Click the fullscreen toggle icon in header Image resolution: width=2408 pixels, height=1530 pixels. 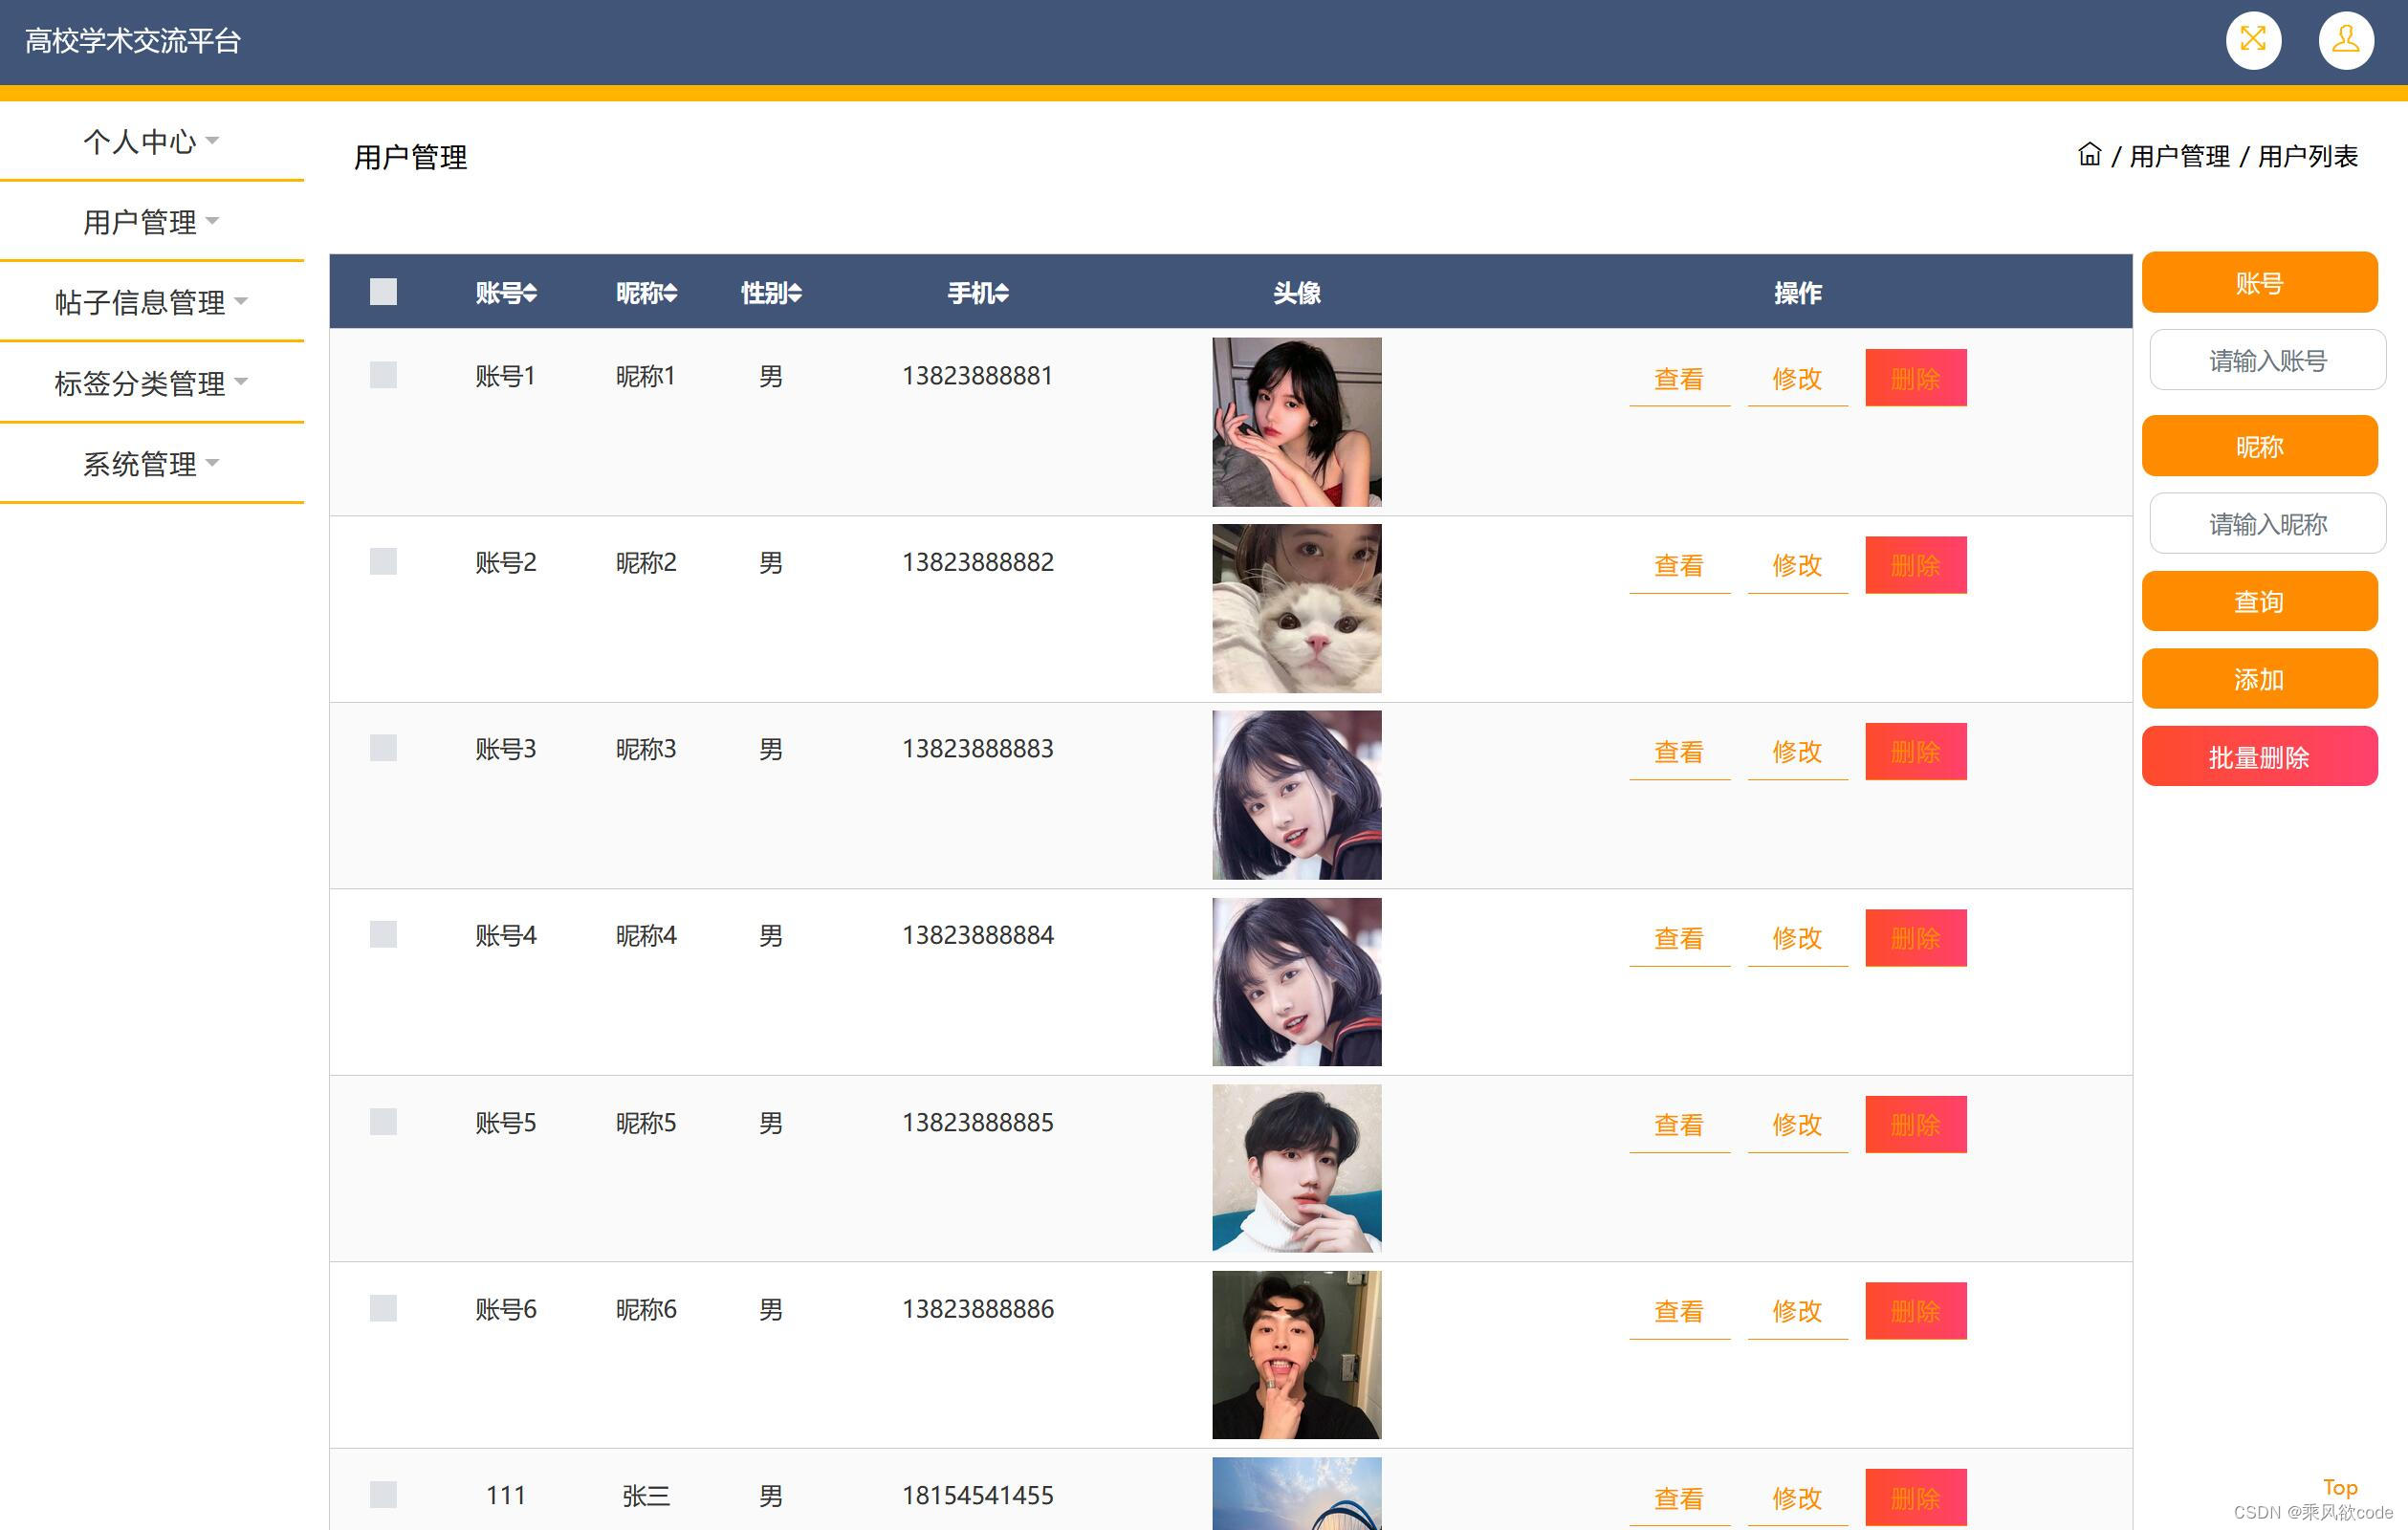[2252, 40]
